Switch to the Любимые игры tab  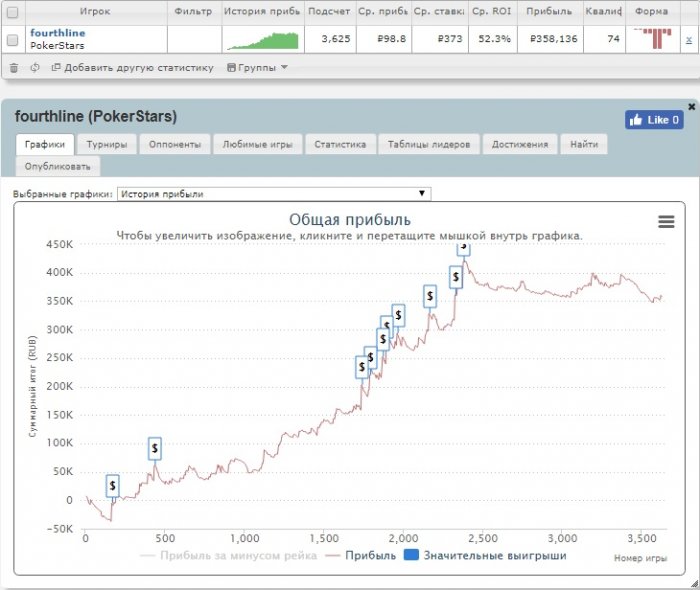258,144
